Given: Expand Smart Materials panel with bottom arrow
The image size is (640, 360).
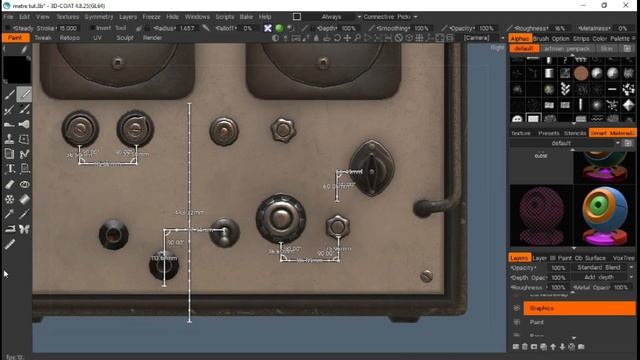Looking at the screenshot, I should coord(573,248).
